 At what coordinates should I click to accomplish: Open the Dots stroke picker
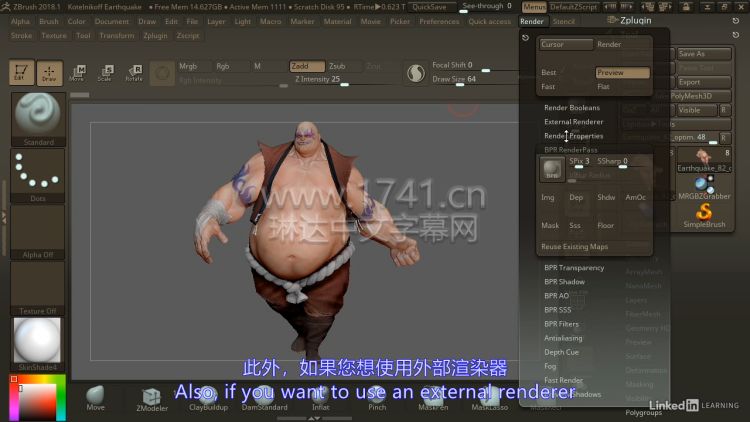point(38,176)
